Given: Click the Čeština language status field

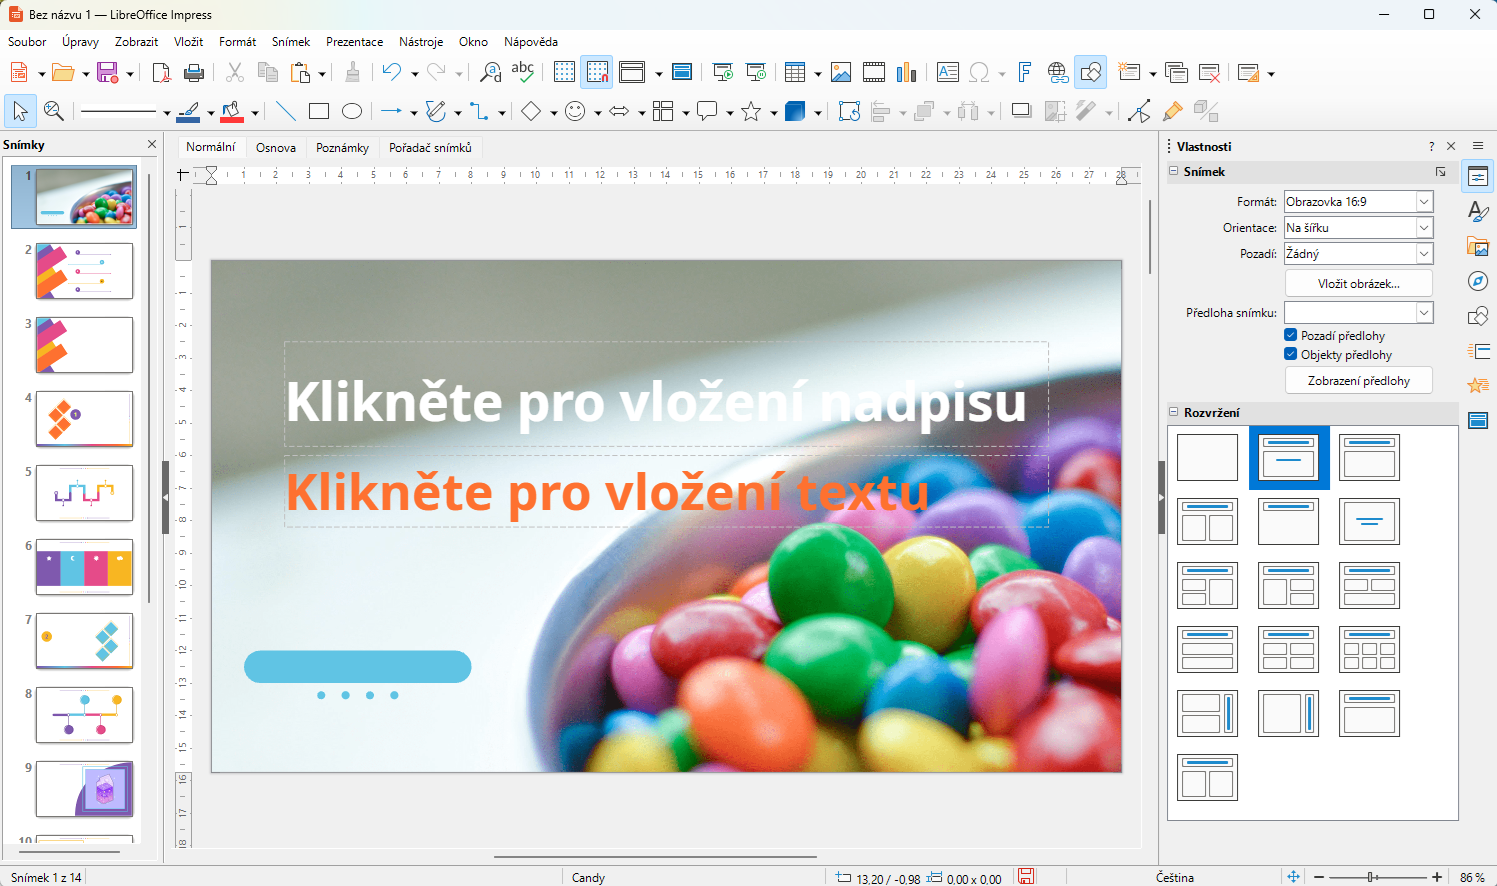Looking at the screenshot, I should [1175, 877].
